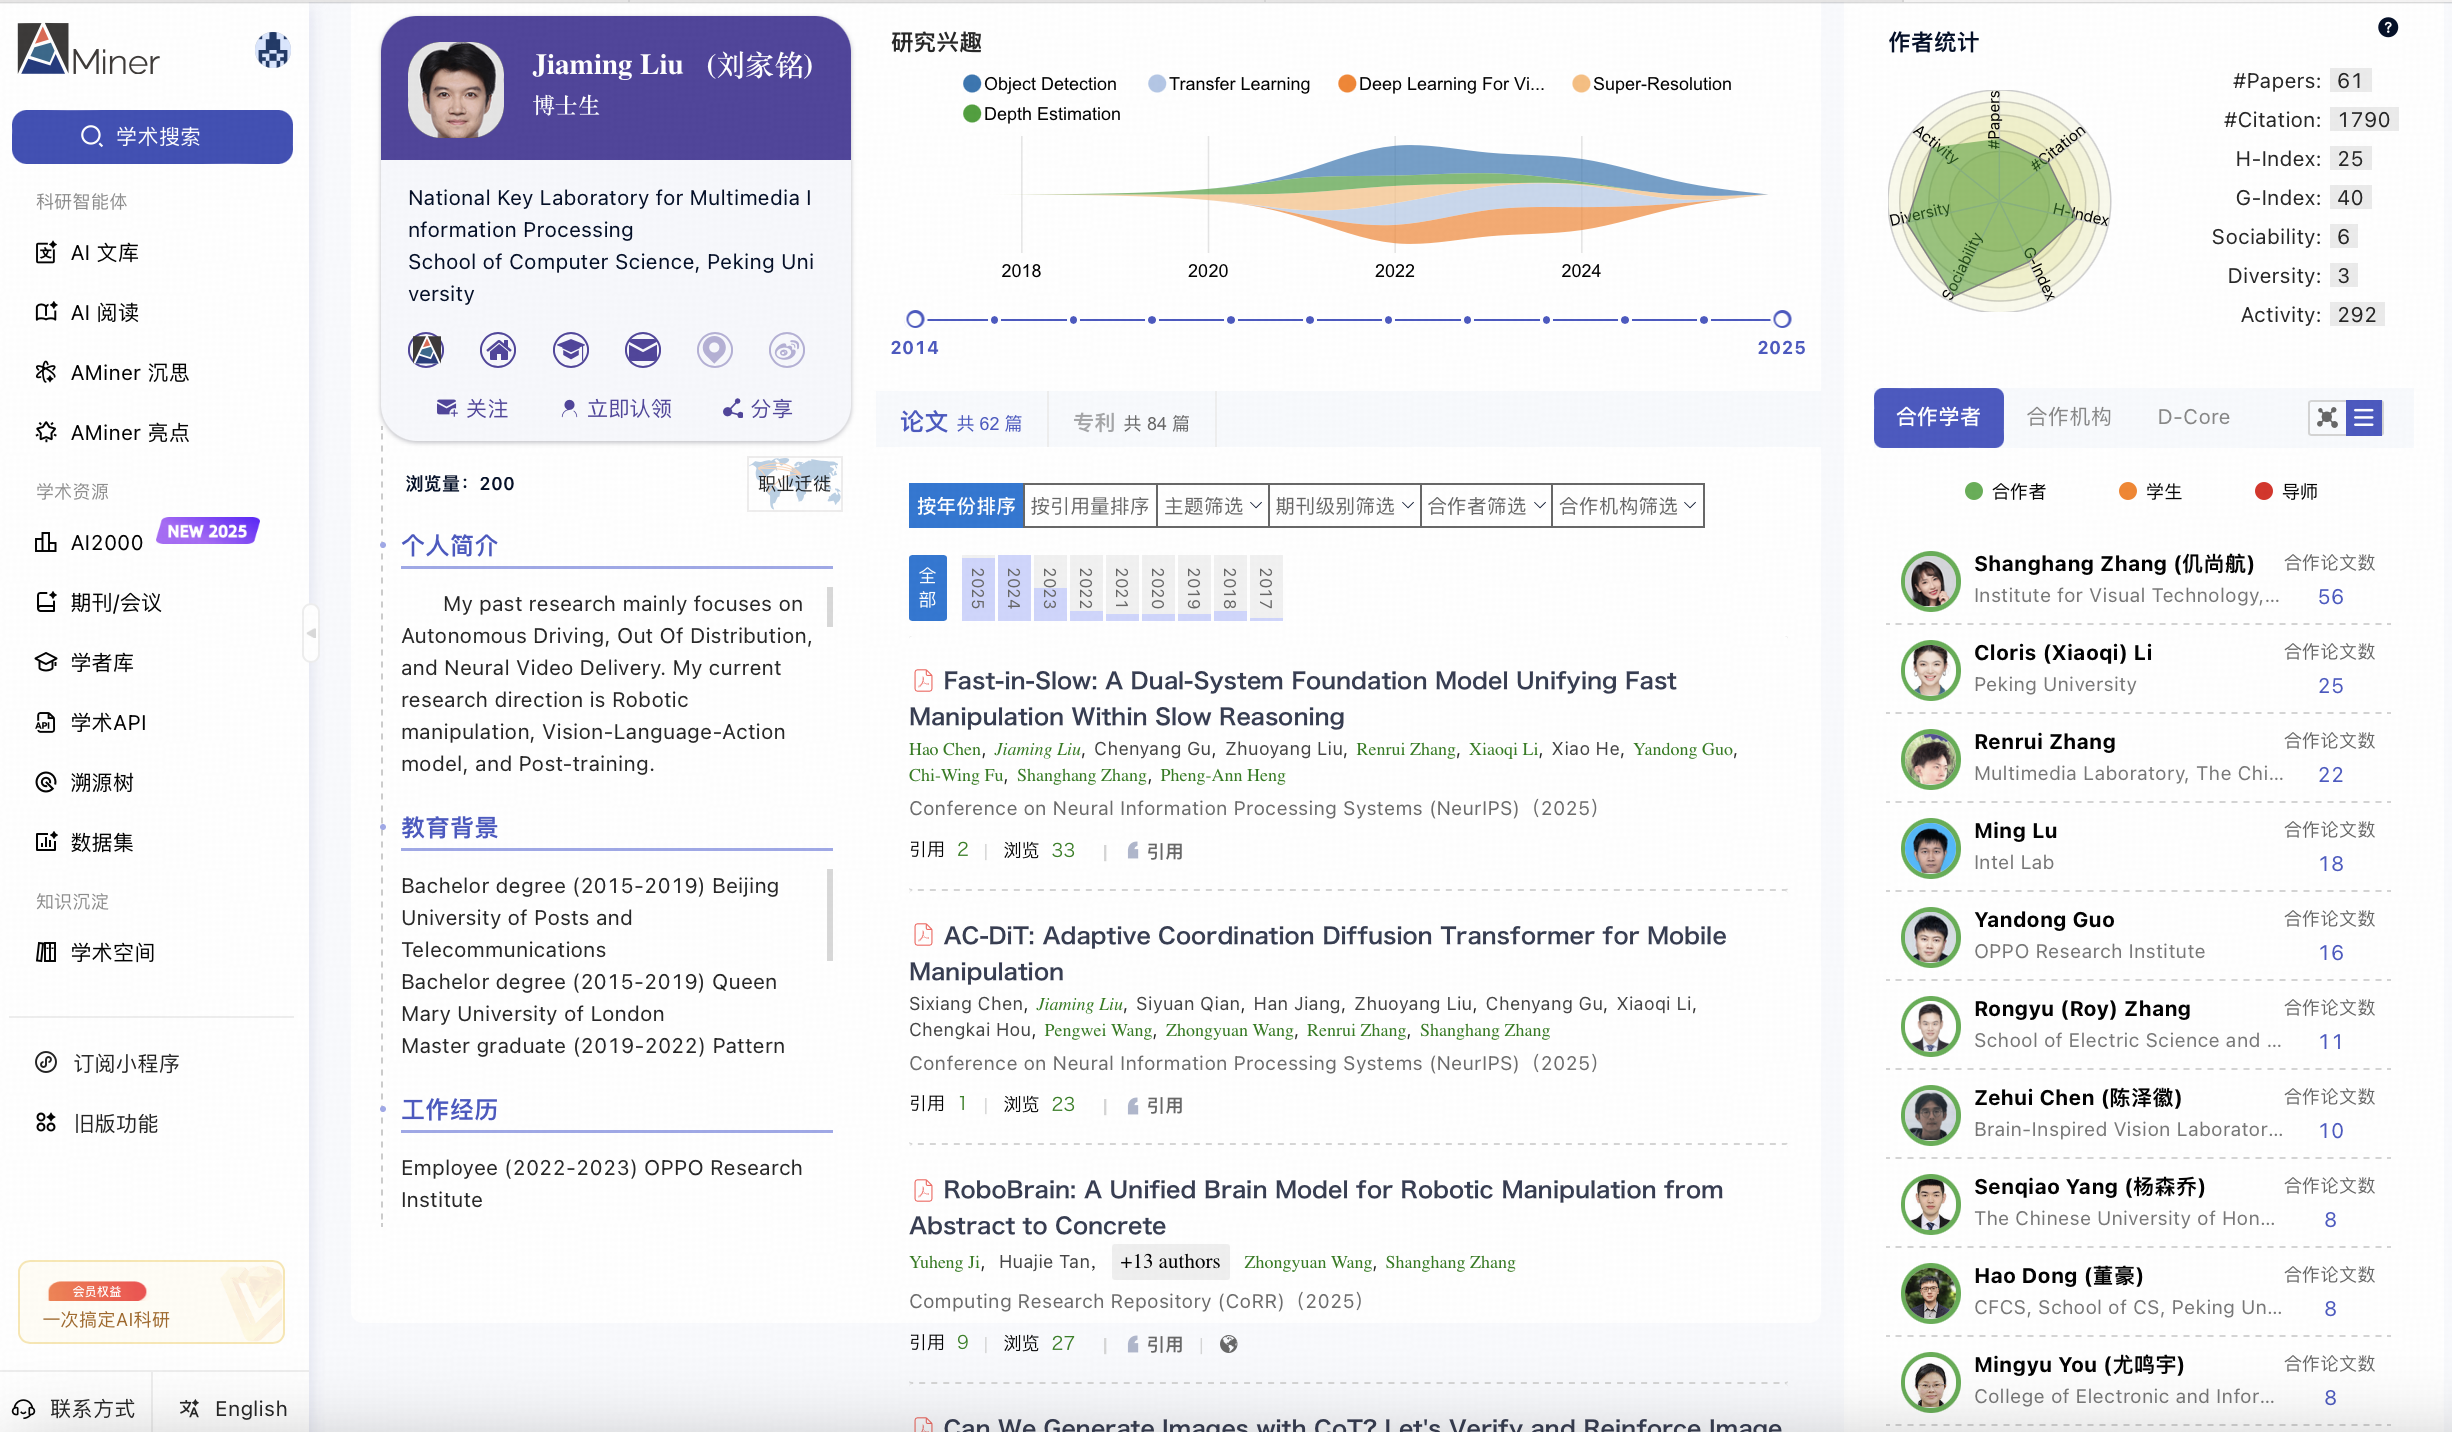
Task: Click the 立即认领 claim profile button
Action: (616, 408)
